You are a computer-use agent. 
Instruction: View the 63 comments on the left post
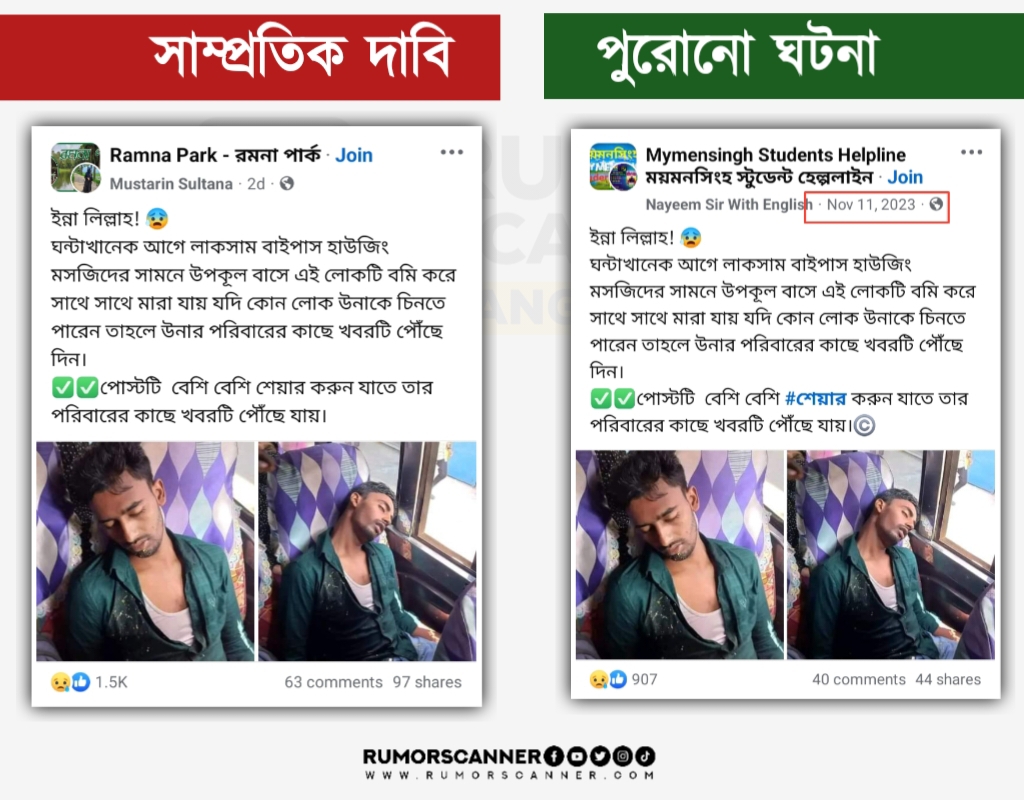[333, 682]
